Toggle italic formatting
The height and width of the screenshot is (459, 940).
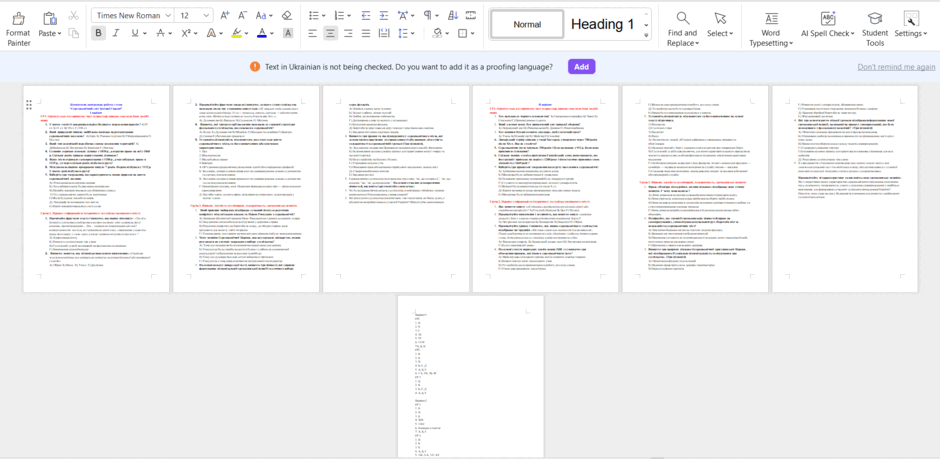click(x=116, y=34)
